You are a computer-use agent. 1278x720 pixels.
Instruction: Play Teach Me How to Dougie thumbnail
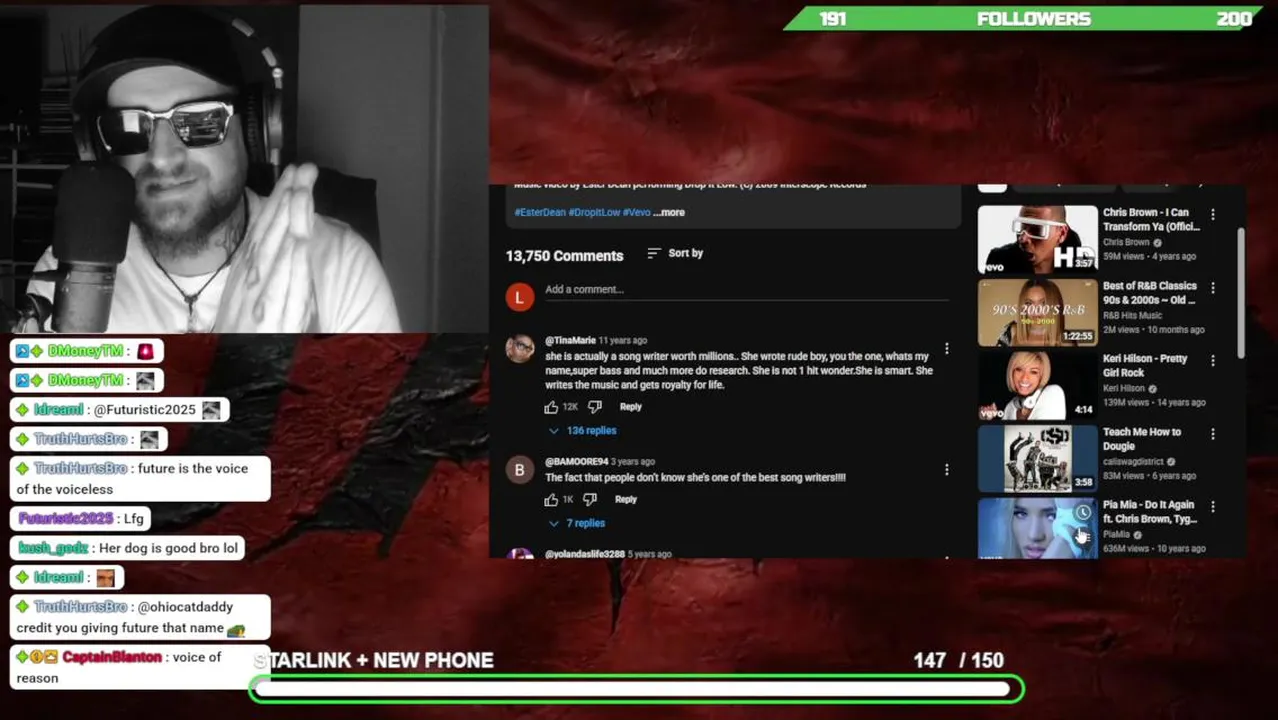click(x=1037, y=459)
